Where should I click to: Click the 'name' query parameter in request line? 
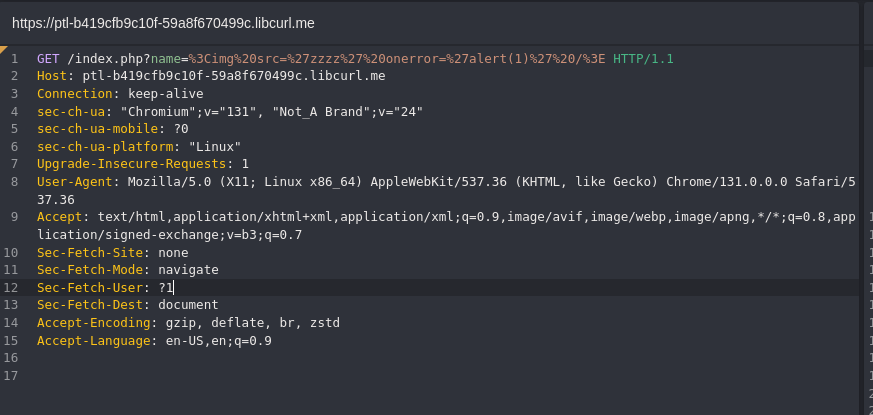[165, 58]
